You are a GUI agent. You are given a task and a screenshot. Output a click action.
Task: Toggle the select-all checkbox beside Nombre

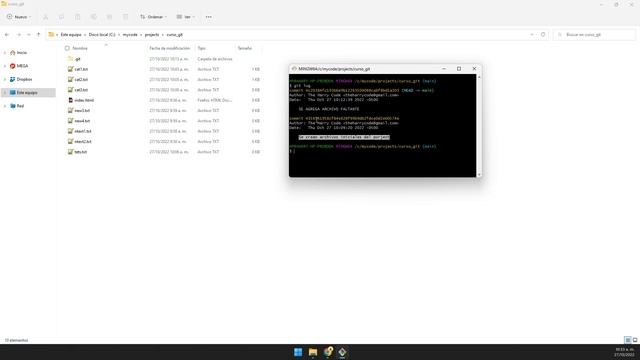(67, 48)
